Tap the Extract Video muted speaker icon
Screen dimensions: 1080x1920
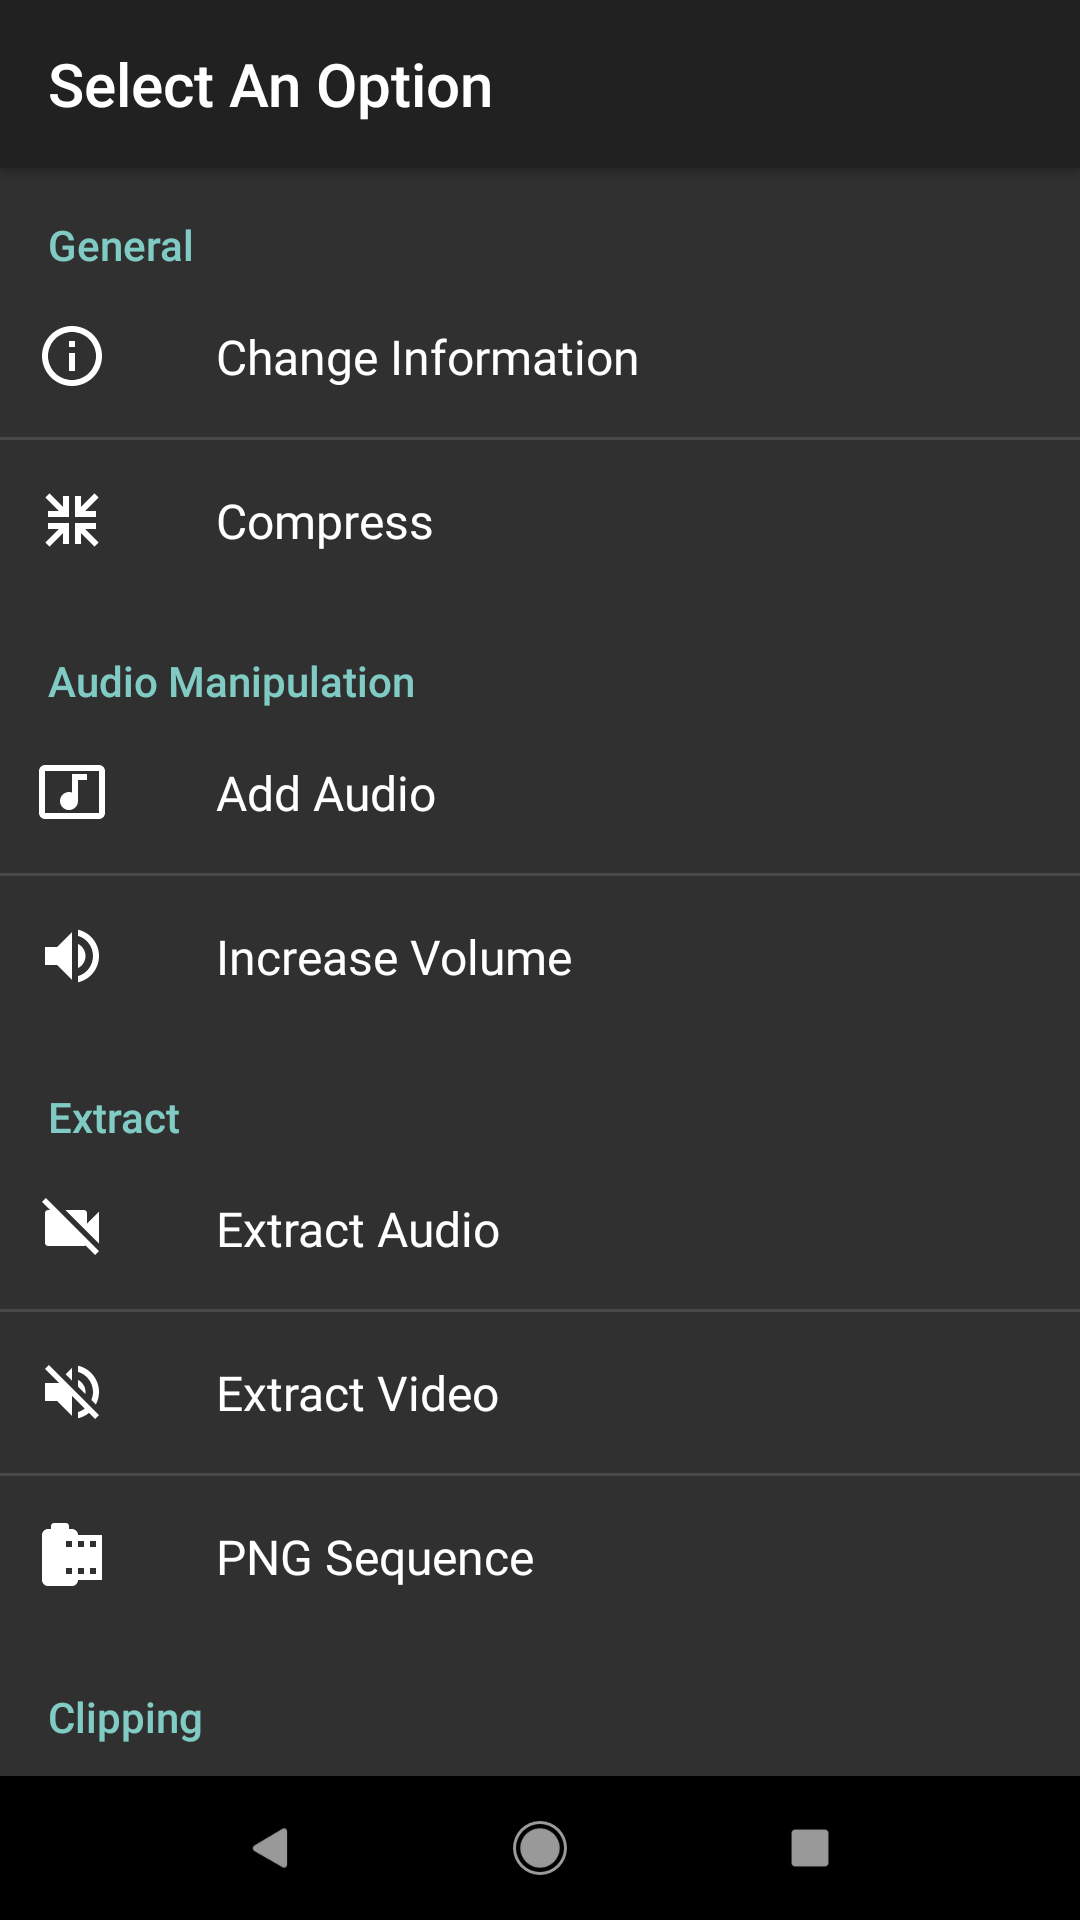click(72, 1392)
